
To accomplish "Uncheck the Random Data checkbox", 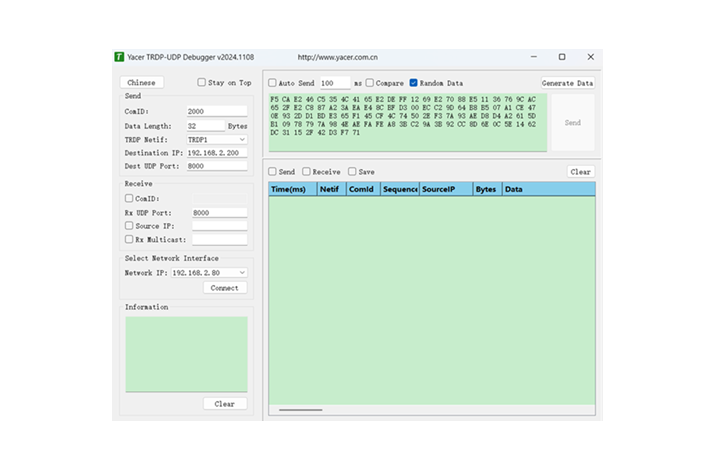I will click(x=413, y=83).
